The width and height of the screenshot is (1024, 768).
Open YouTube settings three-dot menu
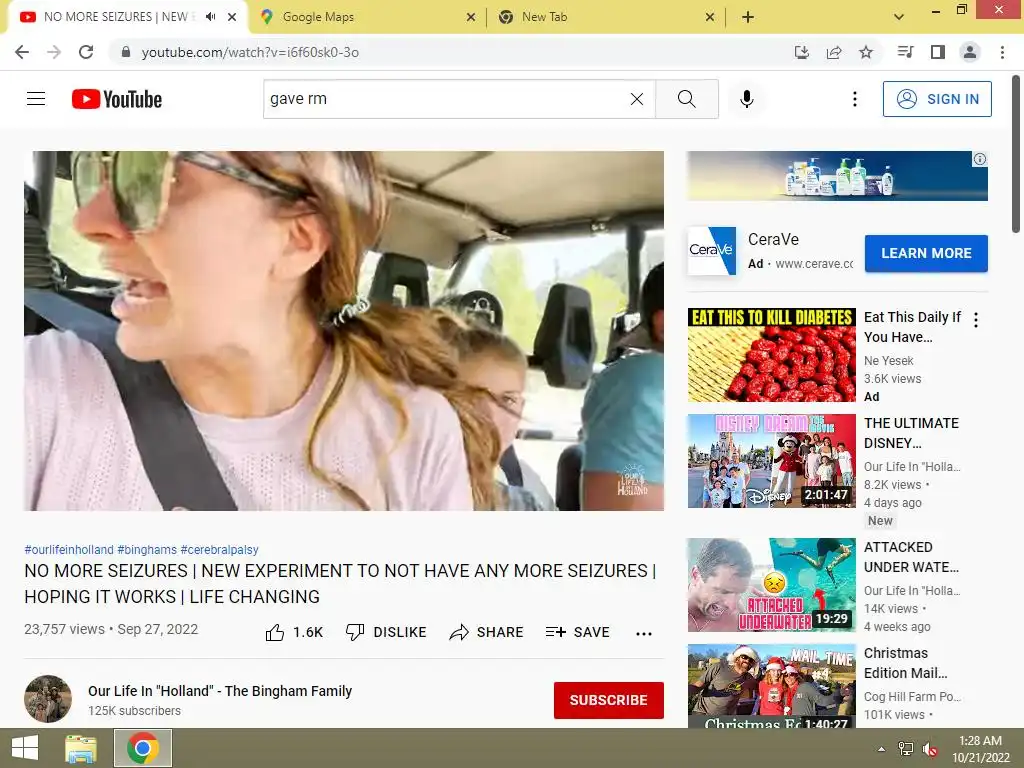854,99
